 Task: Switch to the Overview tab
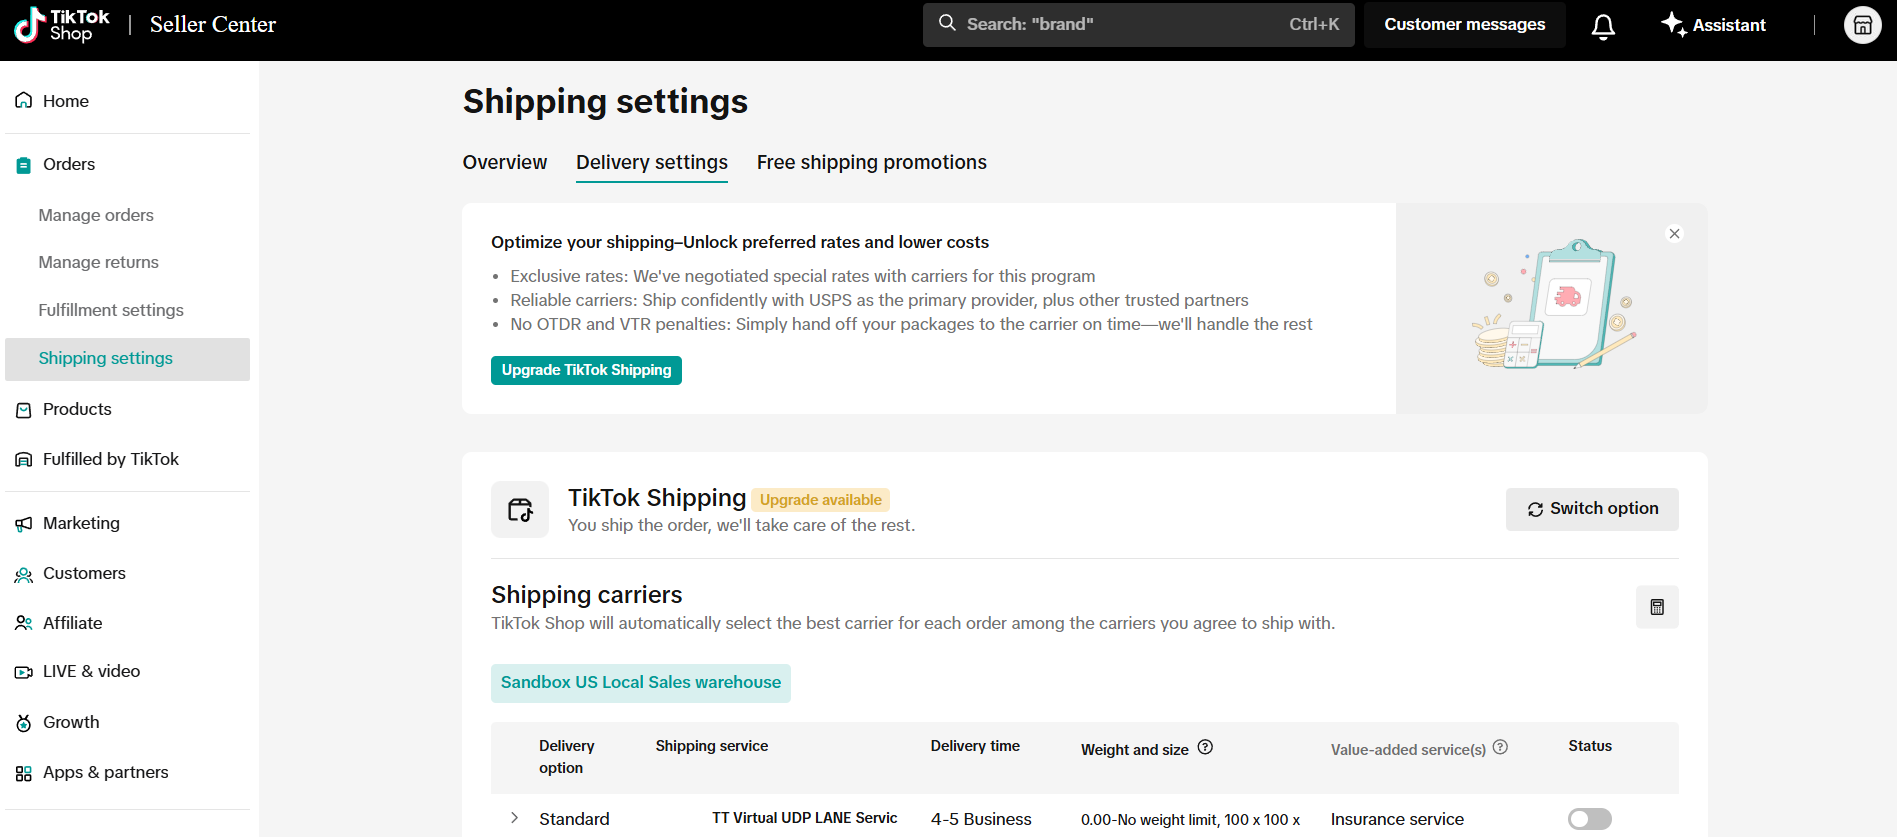[505, 162]
